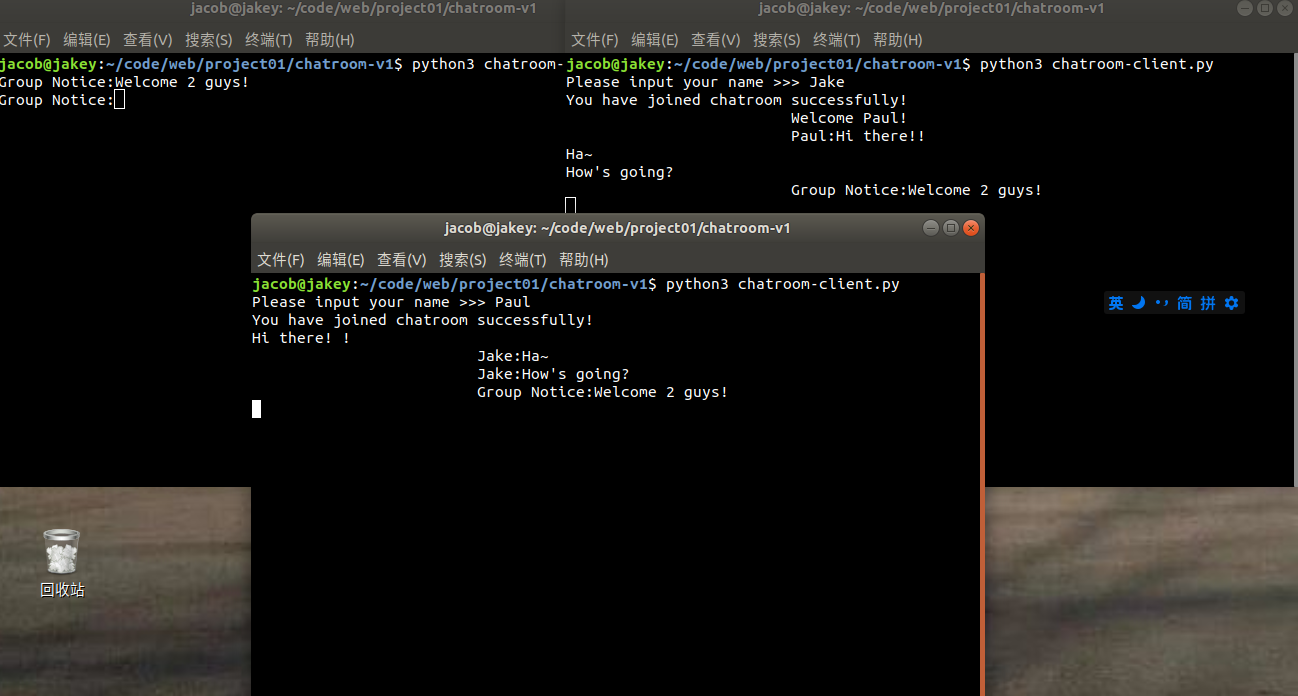Viewport: 1298px width, 696px height.
Task: Open 帮助(H) menu in the Paul terminal window
Action: [x=584, y=260]
